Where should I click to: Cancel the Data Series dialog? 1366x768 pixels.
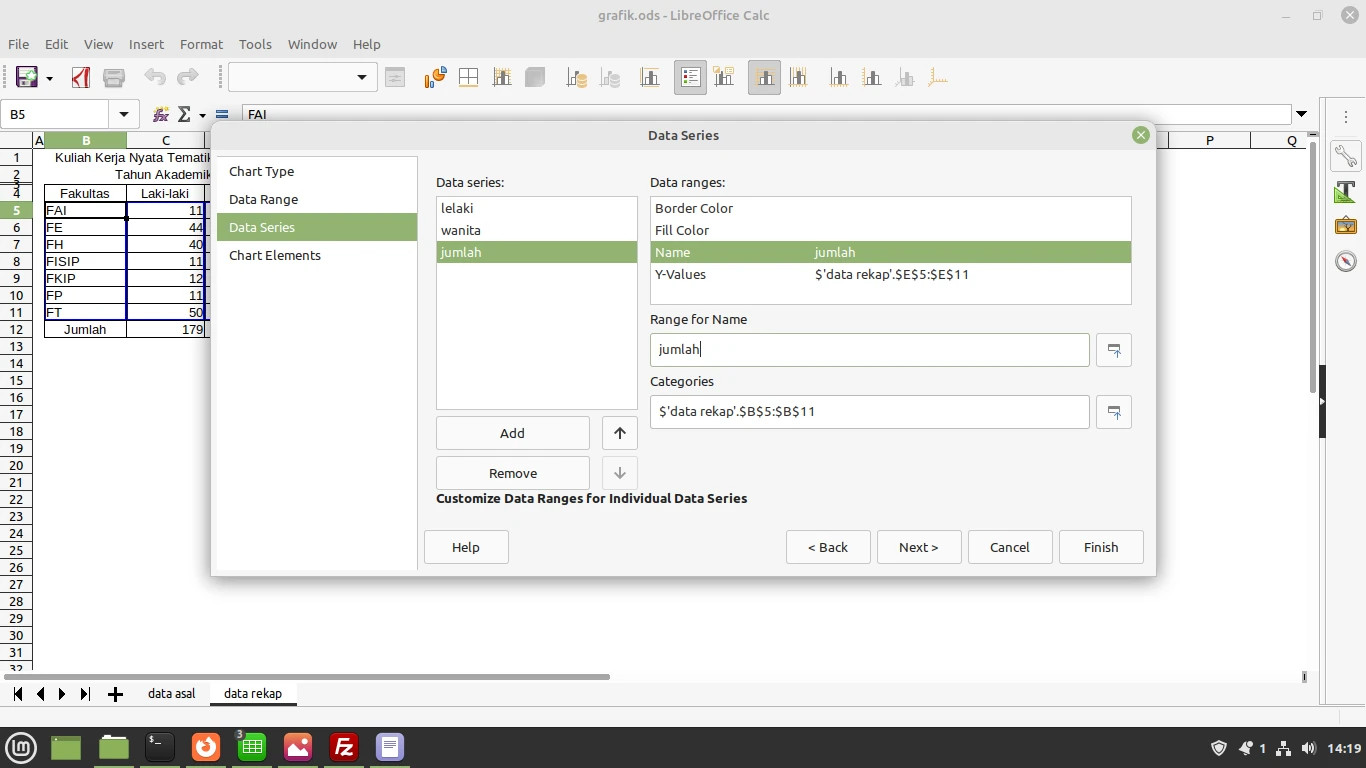click(1010, 547)
